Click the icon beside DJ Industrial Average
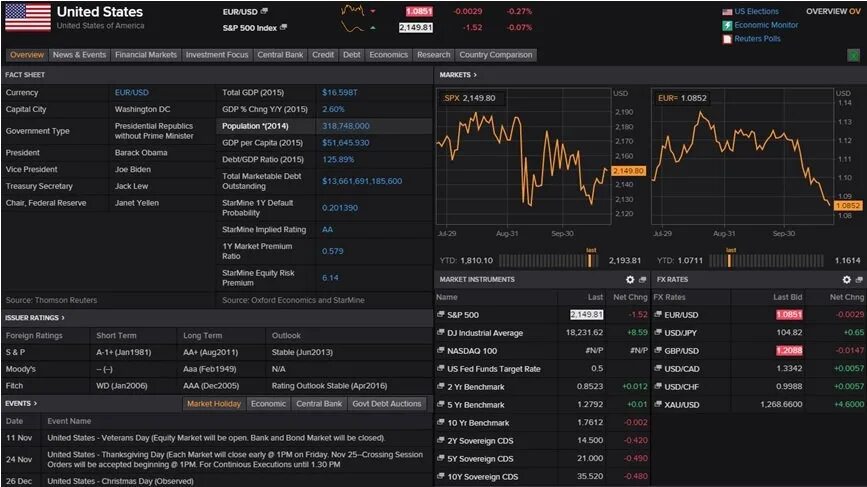 click(x=441, y=333)
